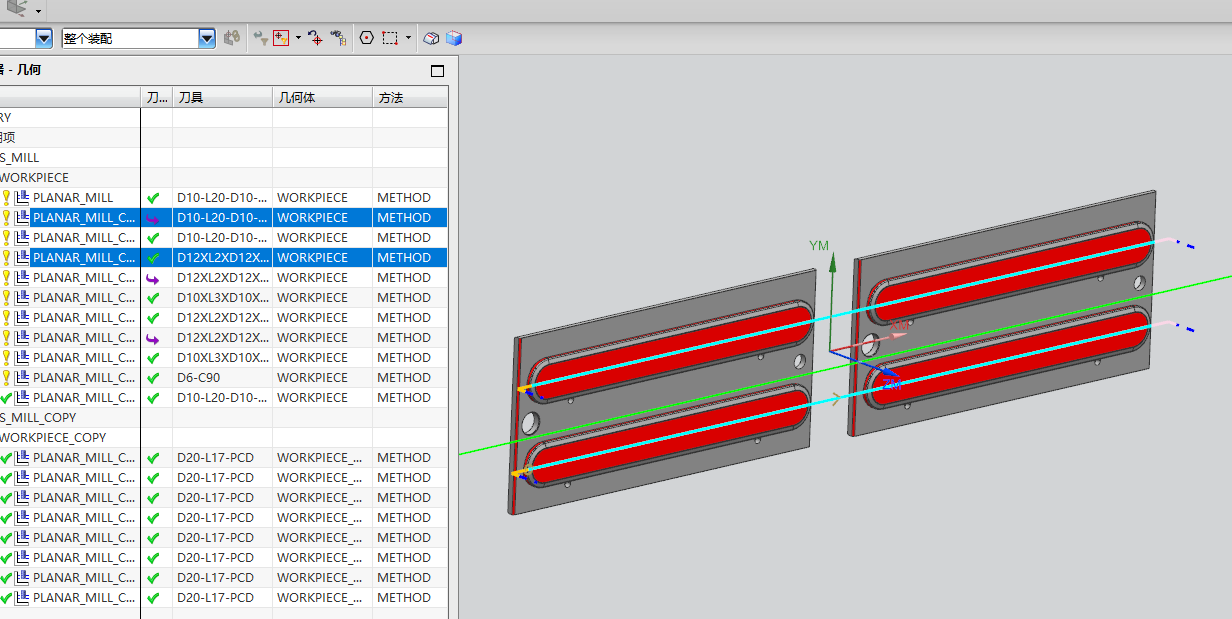Click the blue shaded cube icon

454,38
